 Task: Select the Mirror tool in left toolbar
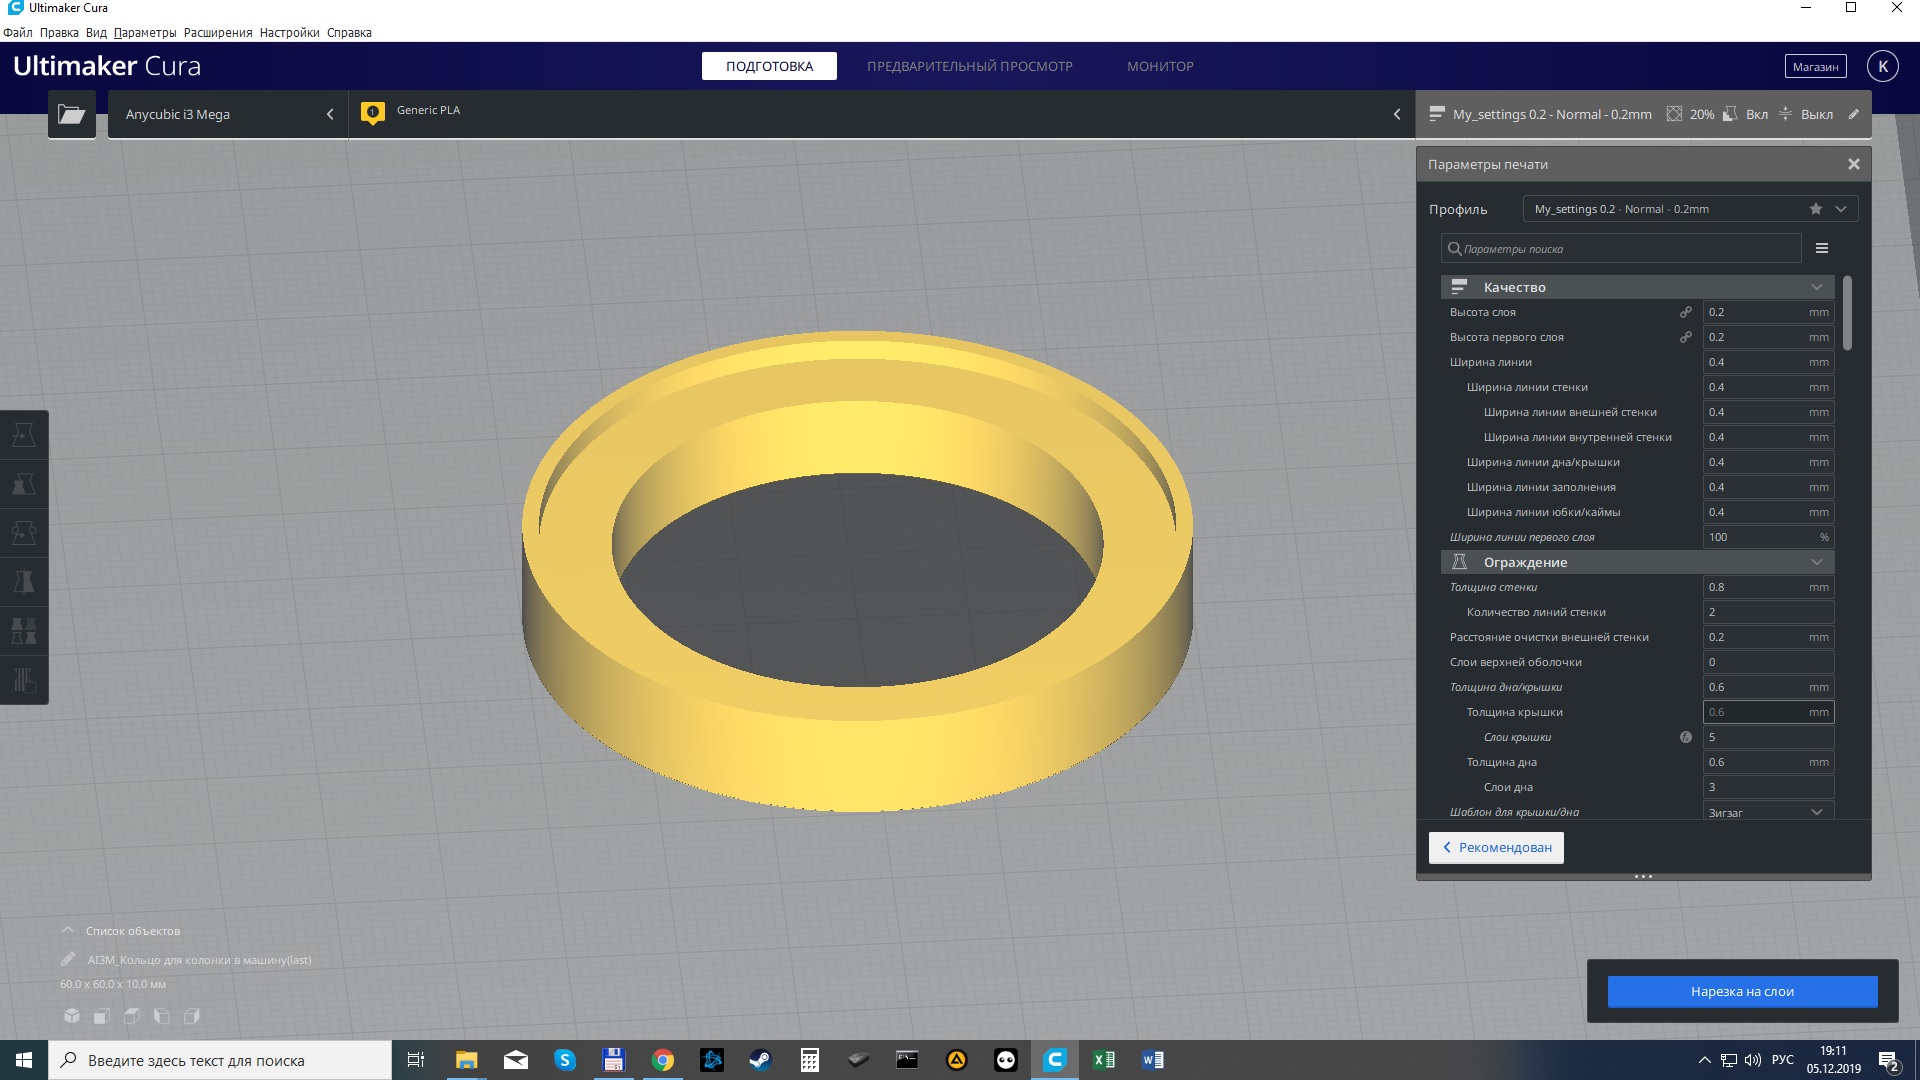[x=24, y=582]
